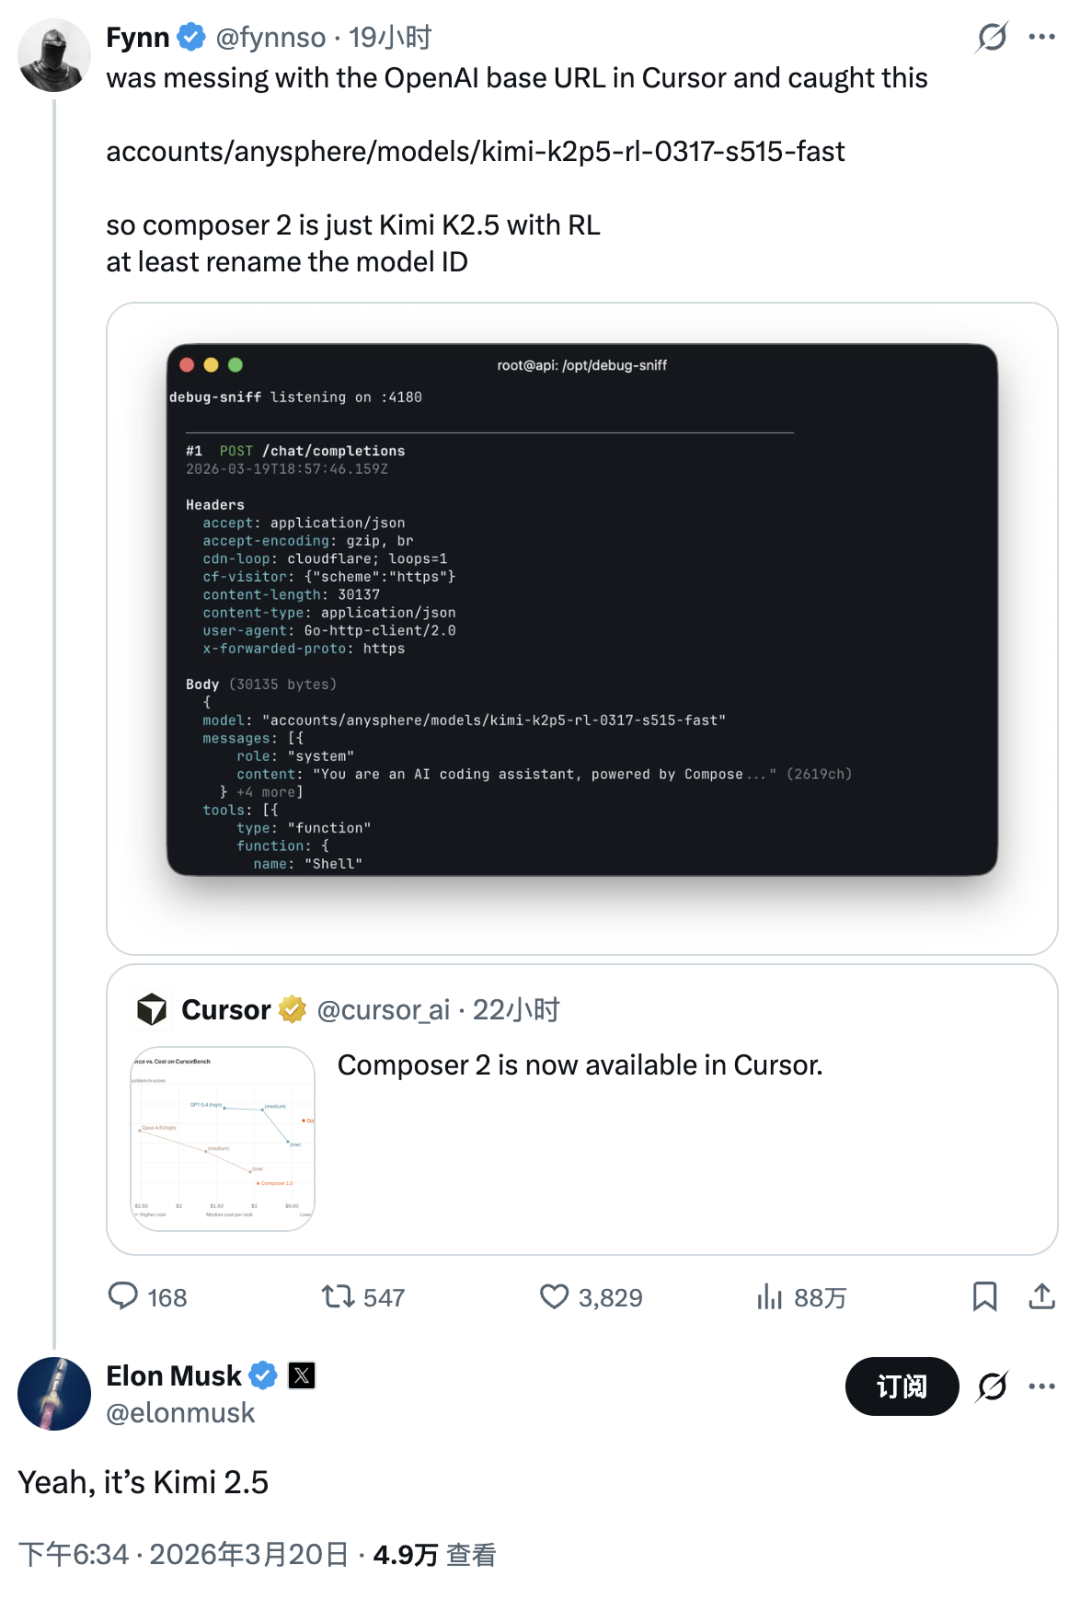Repost the tweet with 547 reposts

(x=338, y=1296)
